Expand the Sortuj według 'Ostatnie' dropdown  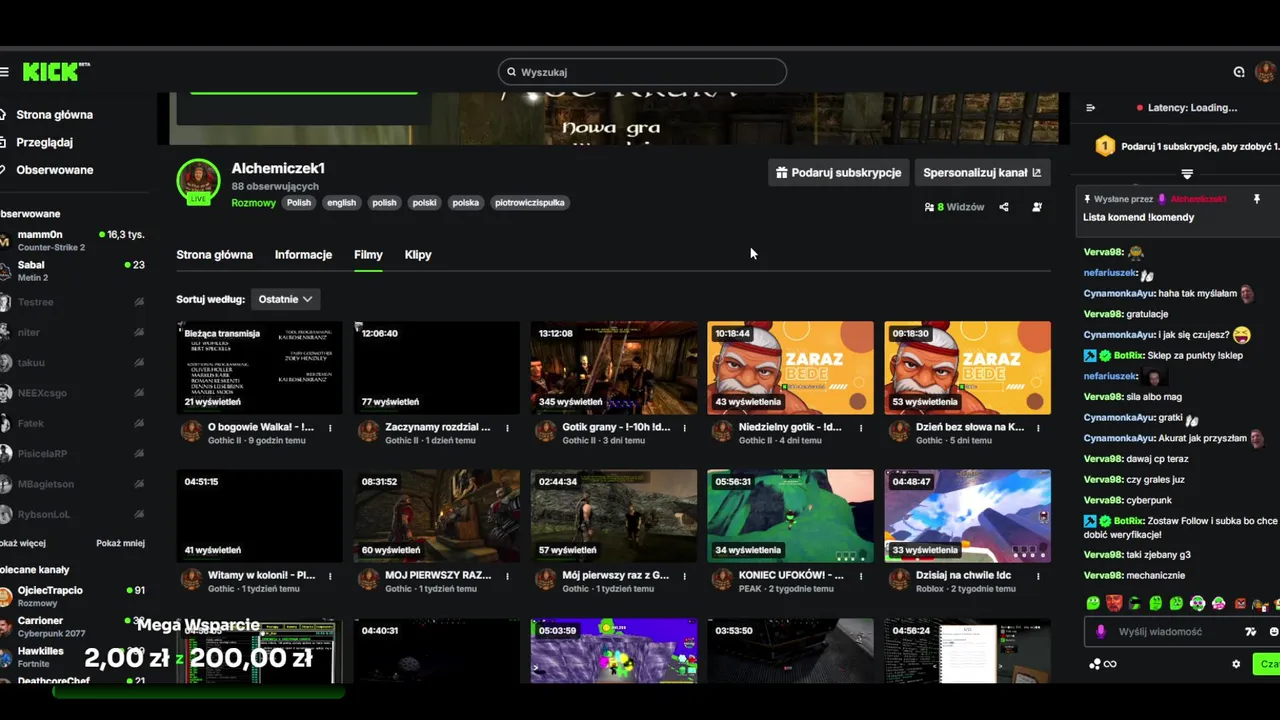(285, 299)
